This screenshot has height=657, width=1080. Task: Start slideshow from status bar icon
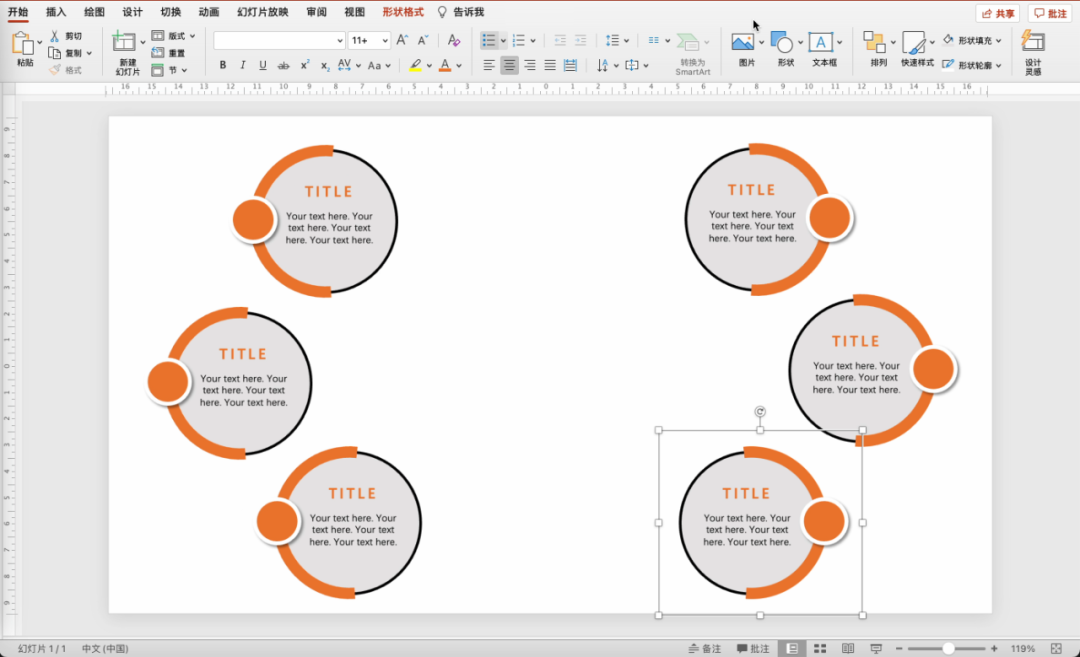876,648
